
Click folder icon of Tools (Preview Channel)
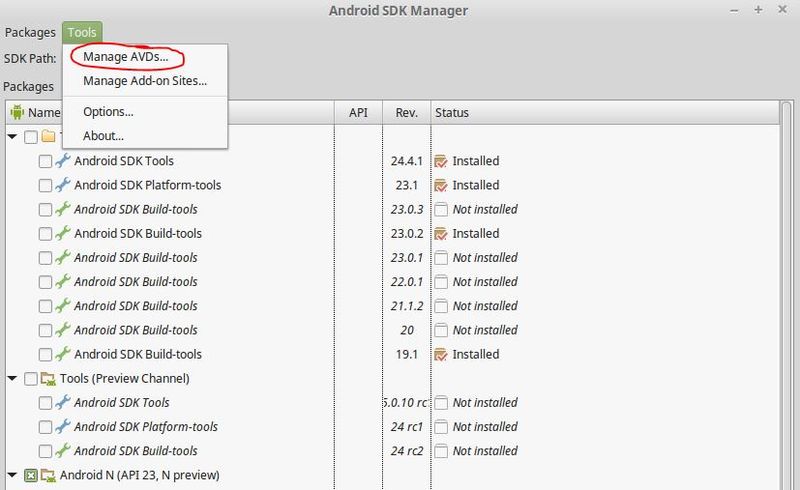[x=48, y=379]
